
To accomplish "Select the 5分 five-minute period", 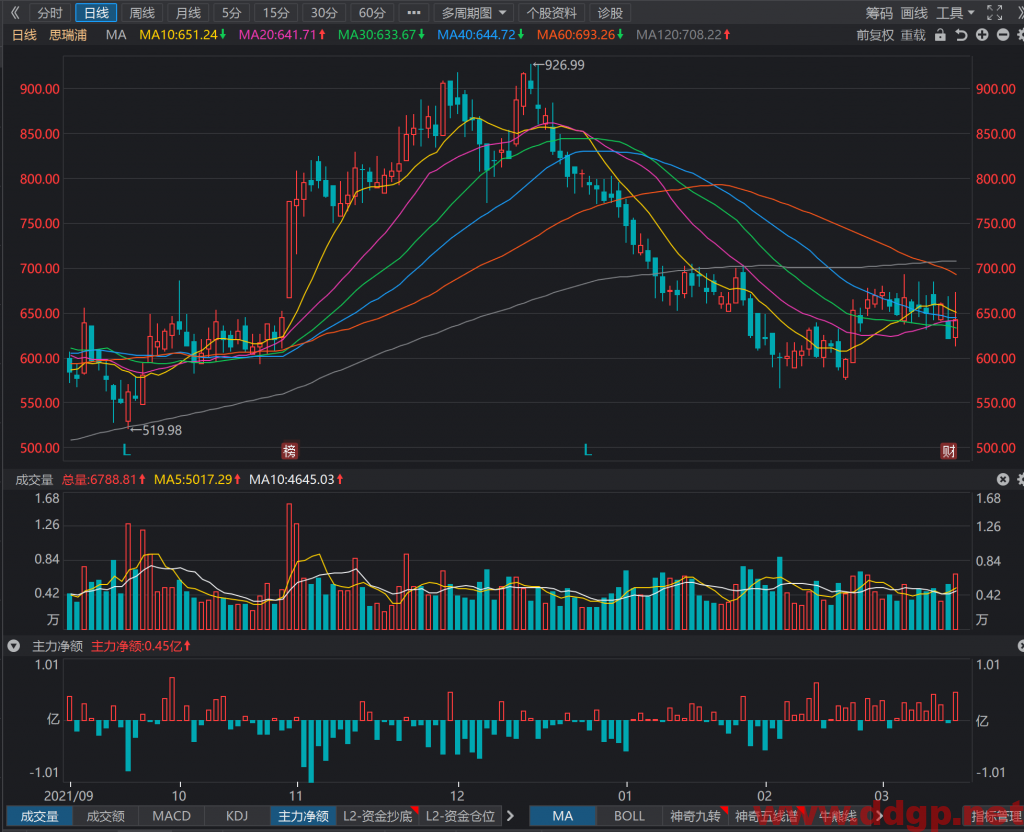I will tap(231, 12).
